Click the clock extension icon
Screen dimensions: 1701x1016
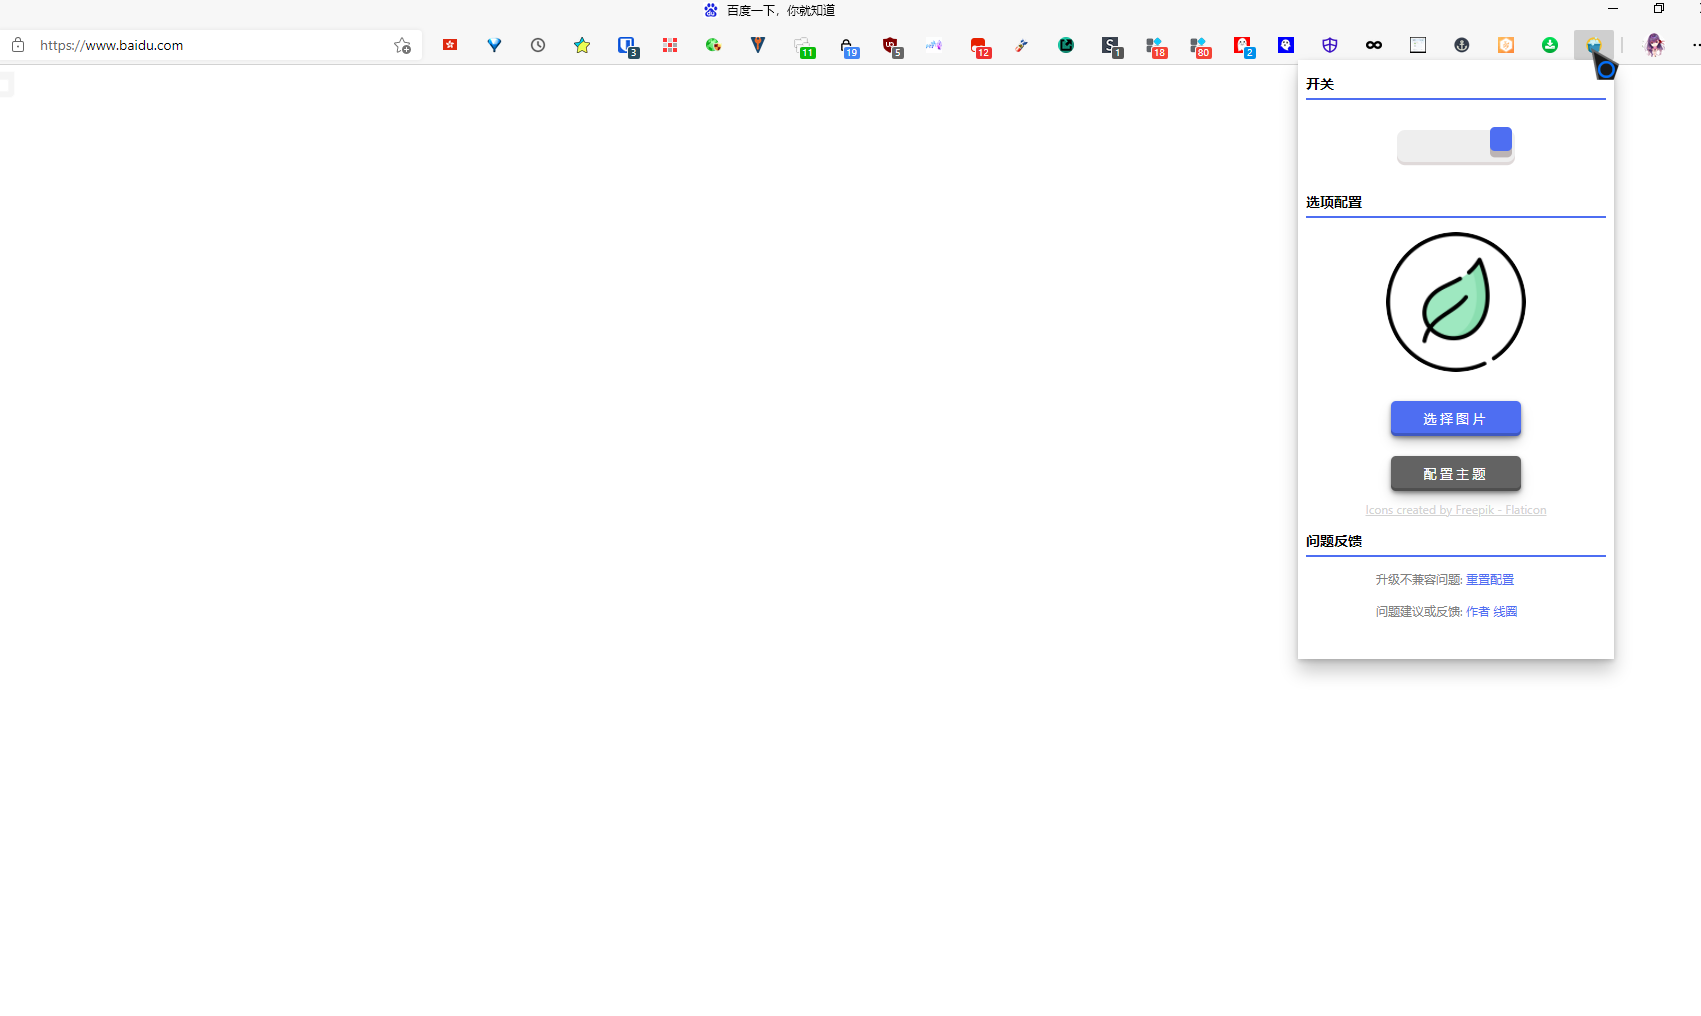click(538, 45)
